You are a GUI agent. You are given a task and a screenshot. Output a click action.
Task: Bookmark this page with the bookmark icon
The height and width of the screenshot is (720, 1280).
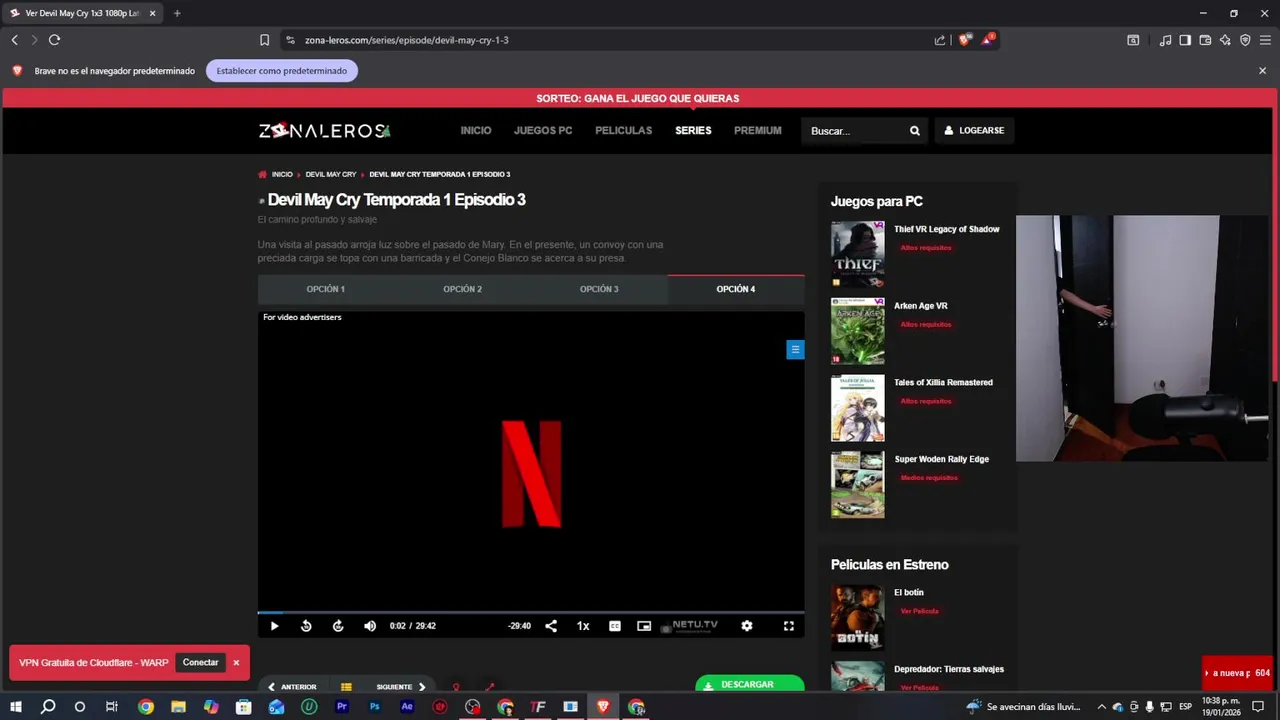click(x=264, y=40)
